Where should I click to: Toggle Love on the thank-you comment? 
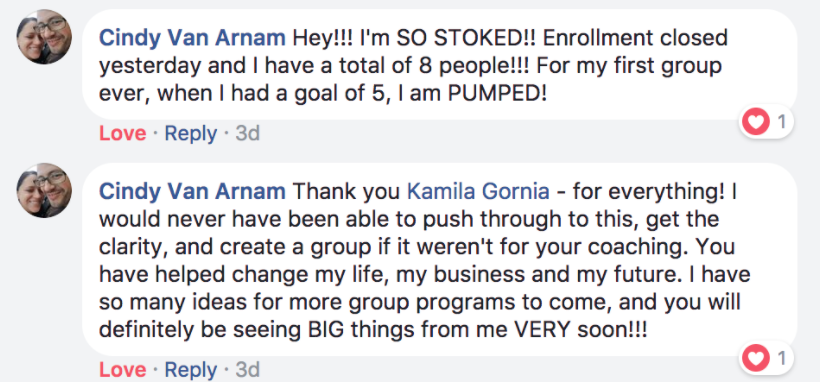pos(122,370)
